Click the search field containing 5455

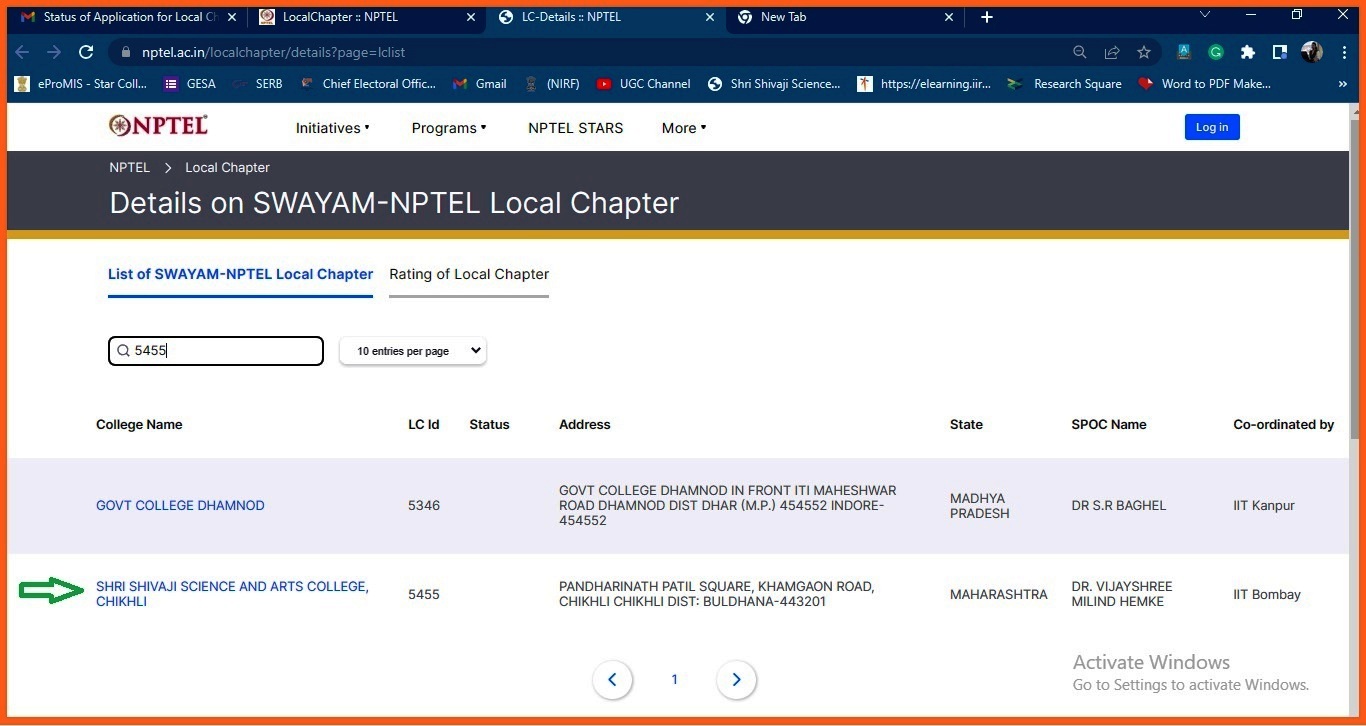[x=216, y=351]
